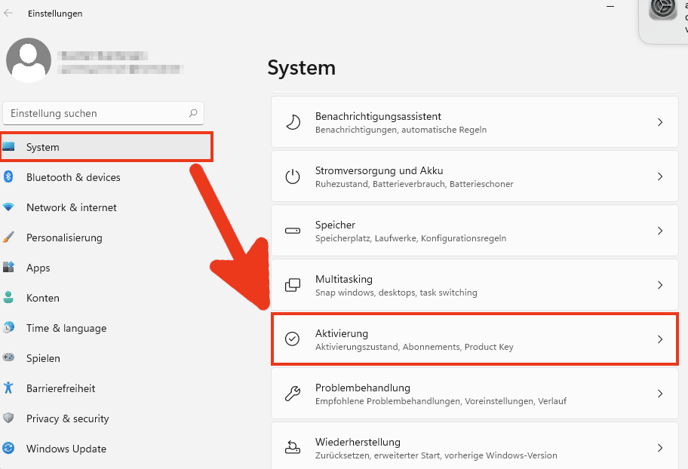Image resolution: width=688 pixels, height=469 pixels.
Task: Go to Time & language section
Action: coord(66,328)
